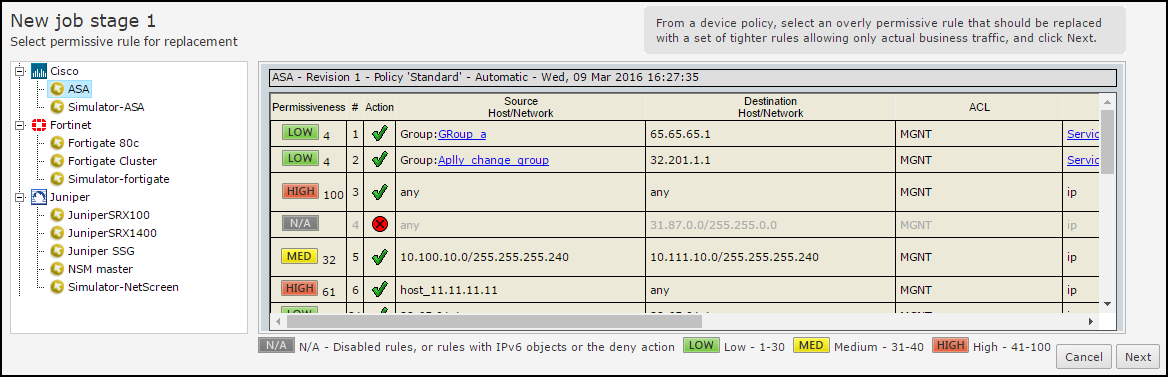1168x377 pixels.
Task: Click the Destination Host/Network column header
Action: tap(770, 107)
